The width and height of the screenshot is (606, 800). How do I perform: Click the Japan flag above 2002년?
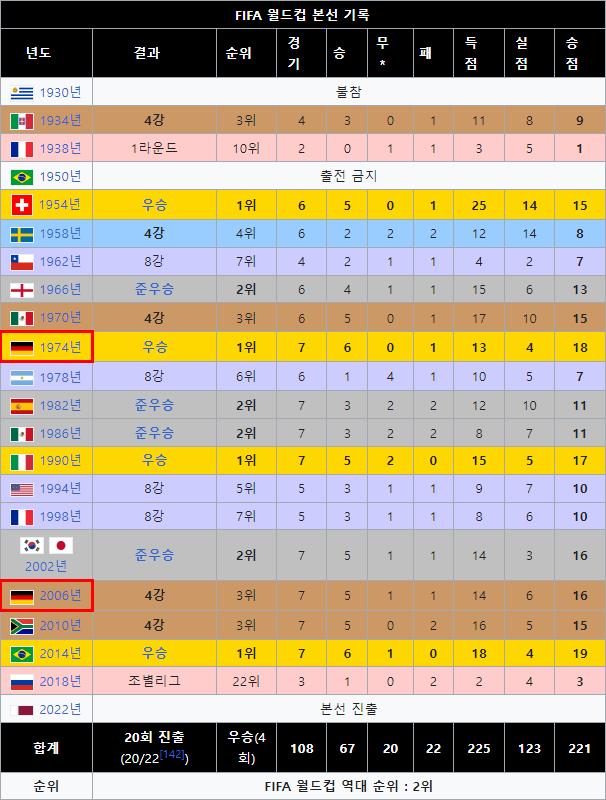coord(61,545)
